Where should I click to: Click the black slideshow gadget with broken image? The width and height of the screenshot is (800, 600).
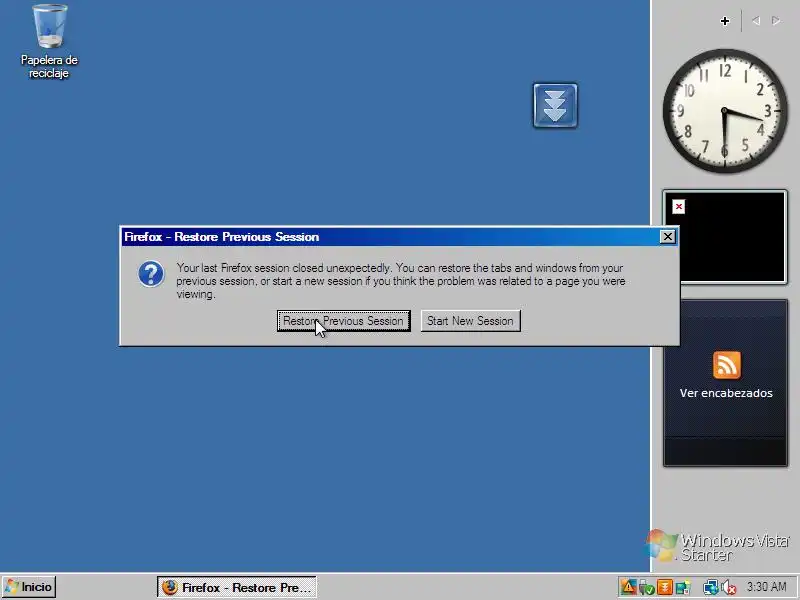point(725,237)
